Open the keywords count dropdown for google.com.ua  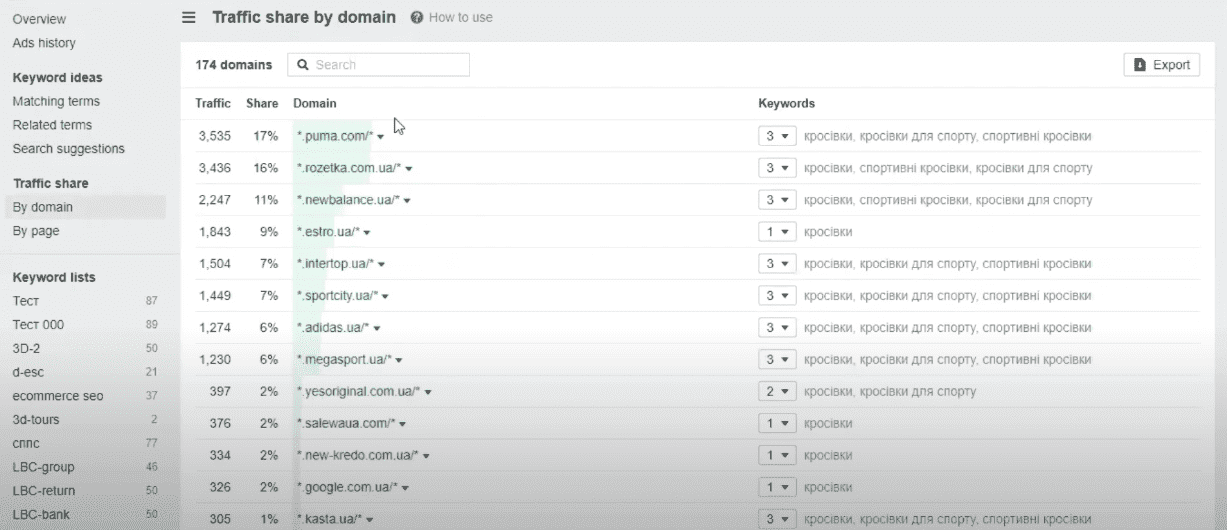777,488
